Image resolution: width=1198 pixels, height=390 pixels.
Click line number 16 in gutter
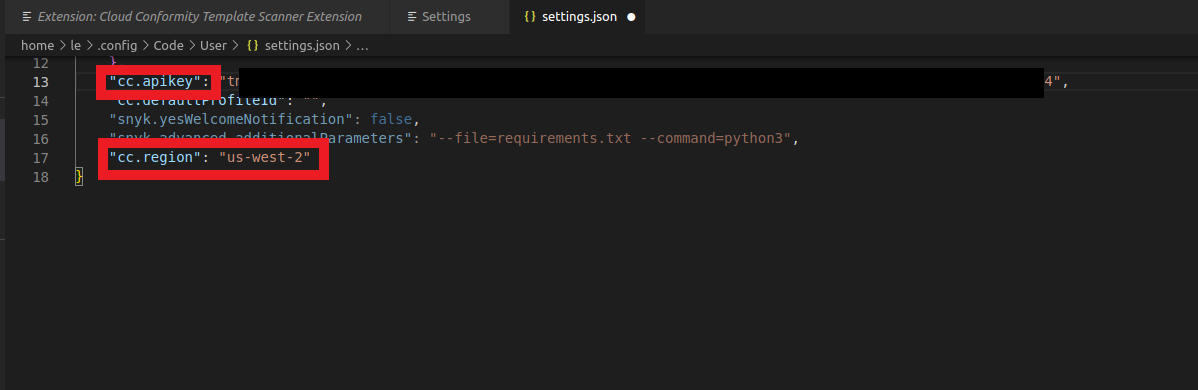41,139
